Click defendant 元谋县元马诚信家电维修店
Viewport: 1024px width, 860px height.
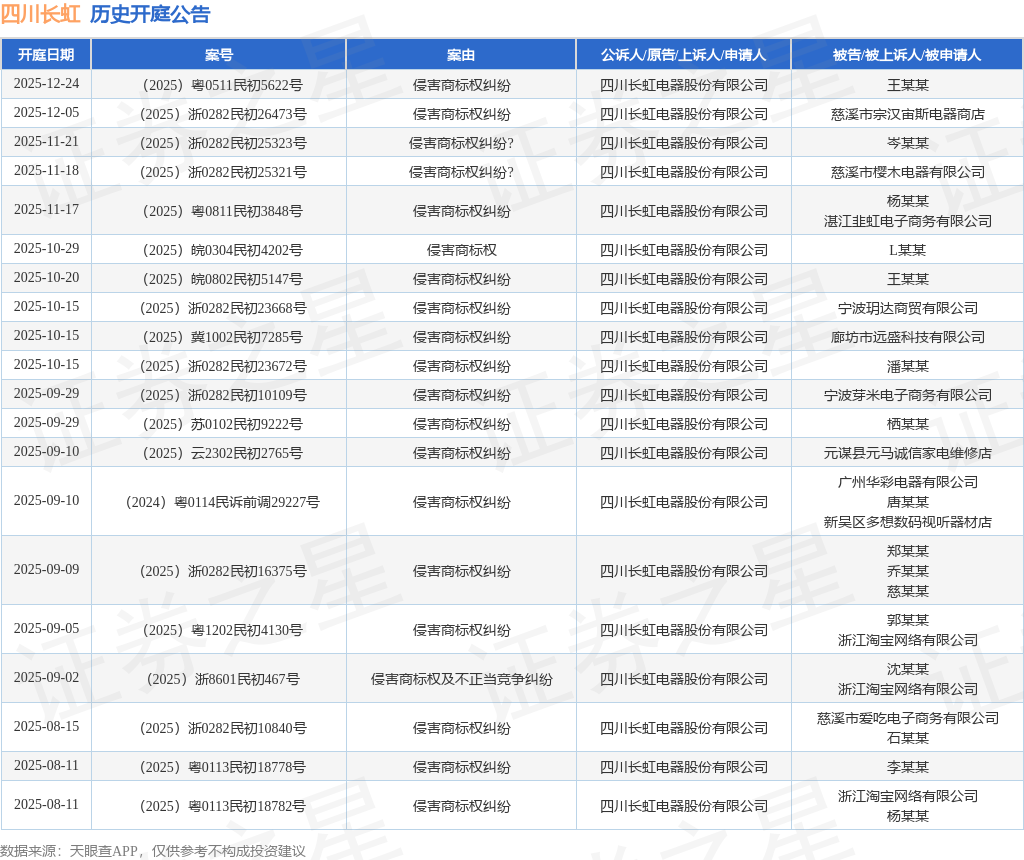click(908, 453)
